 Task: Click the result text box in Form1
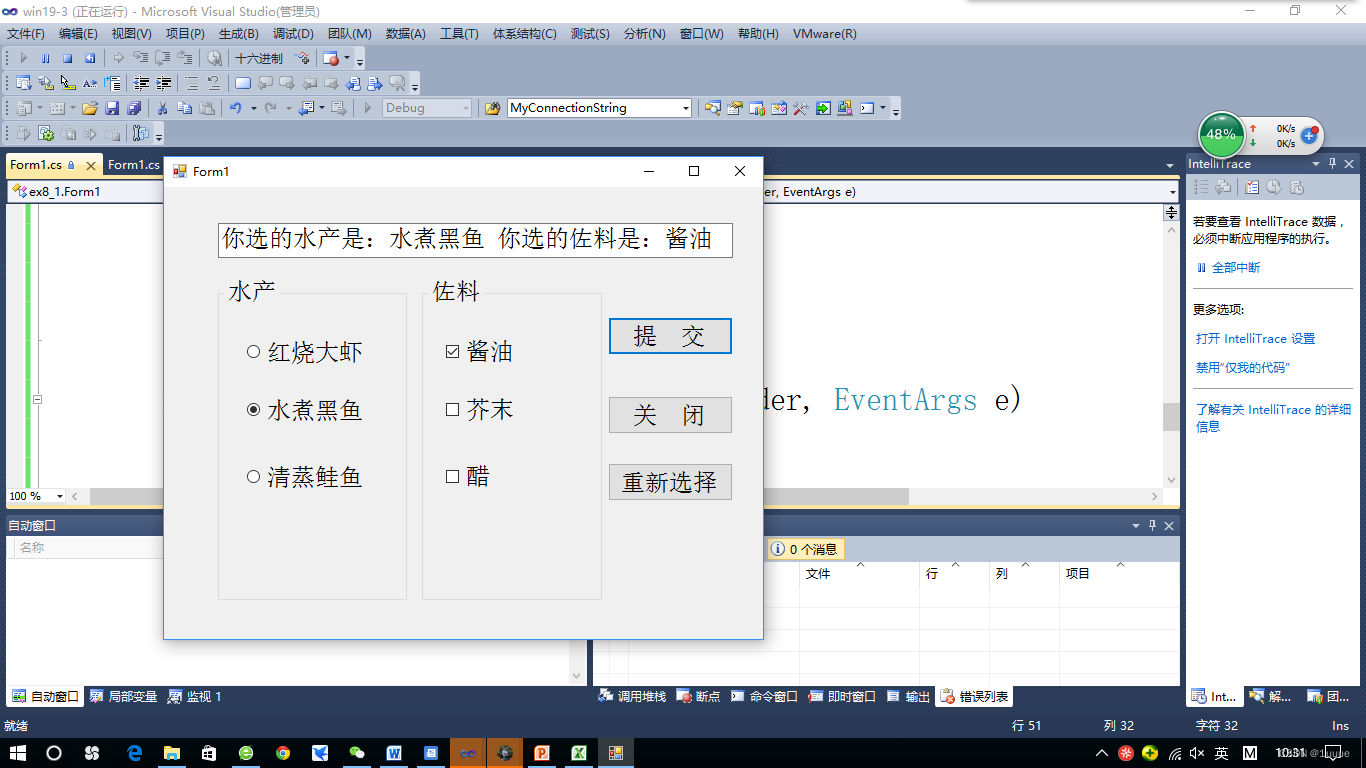click(475, 240)
